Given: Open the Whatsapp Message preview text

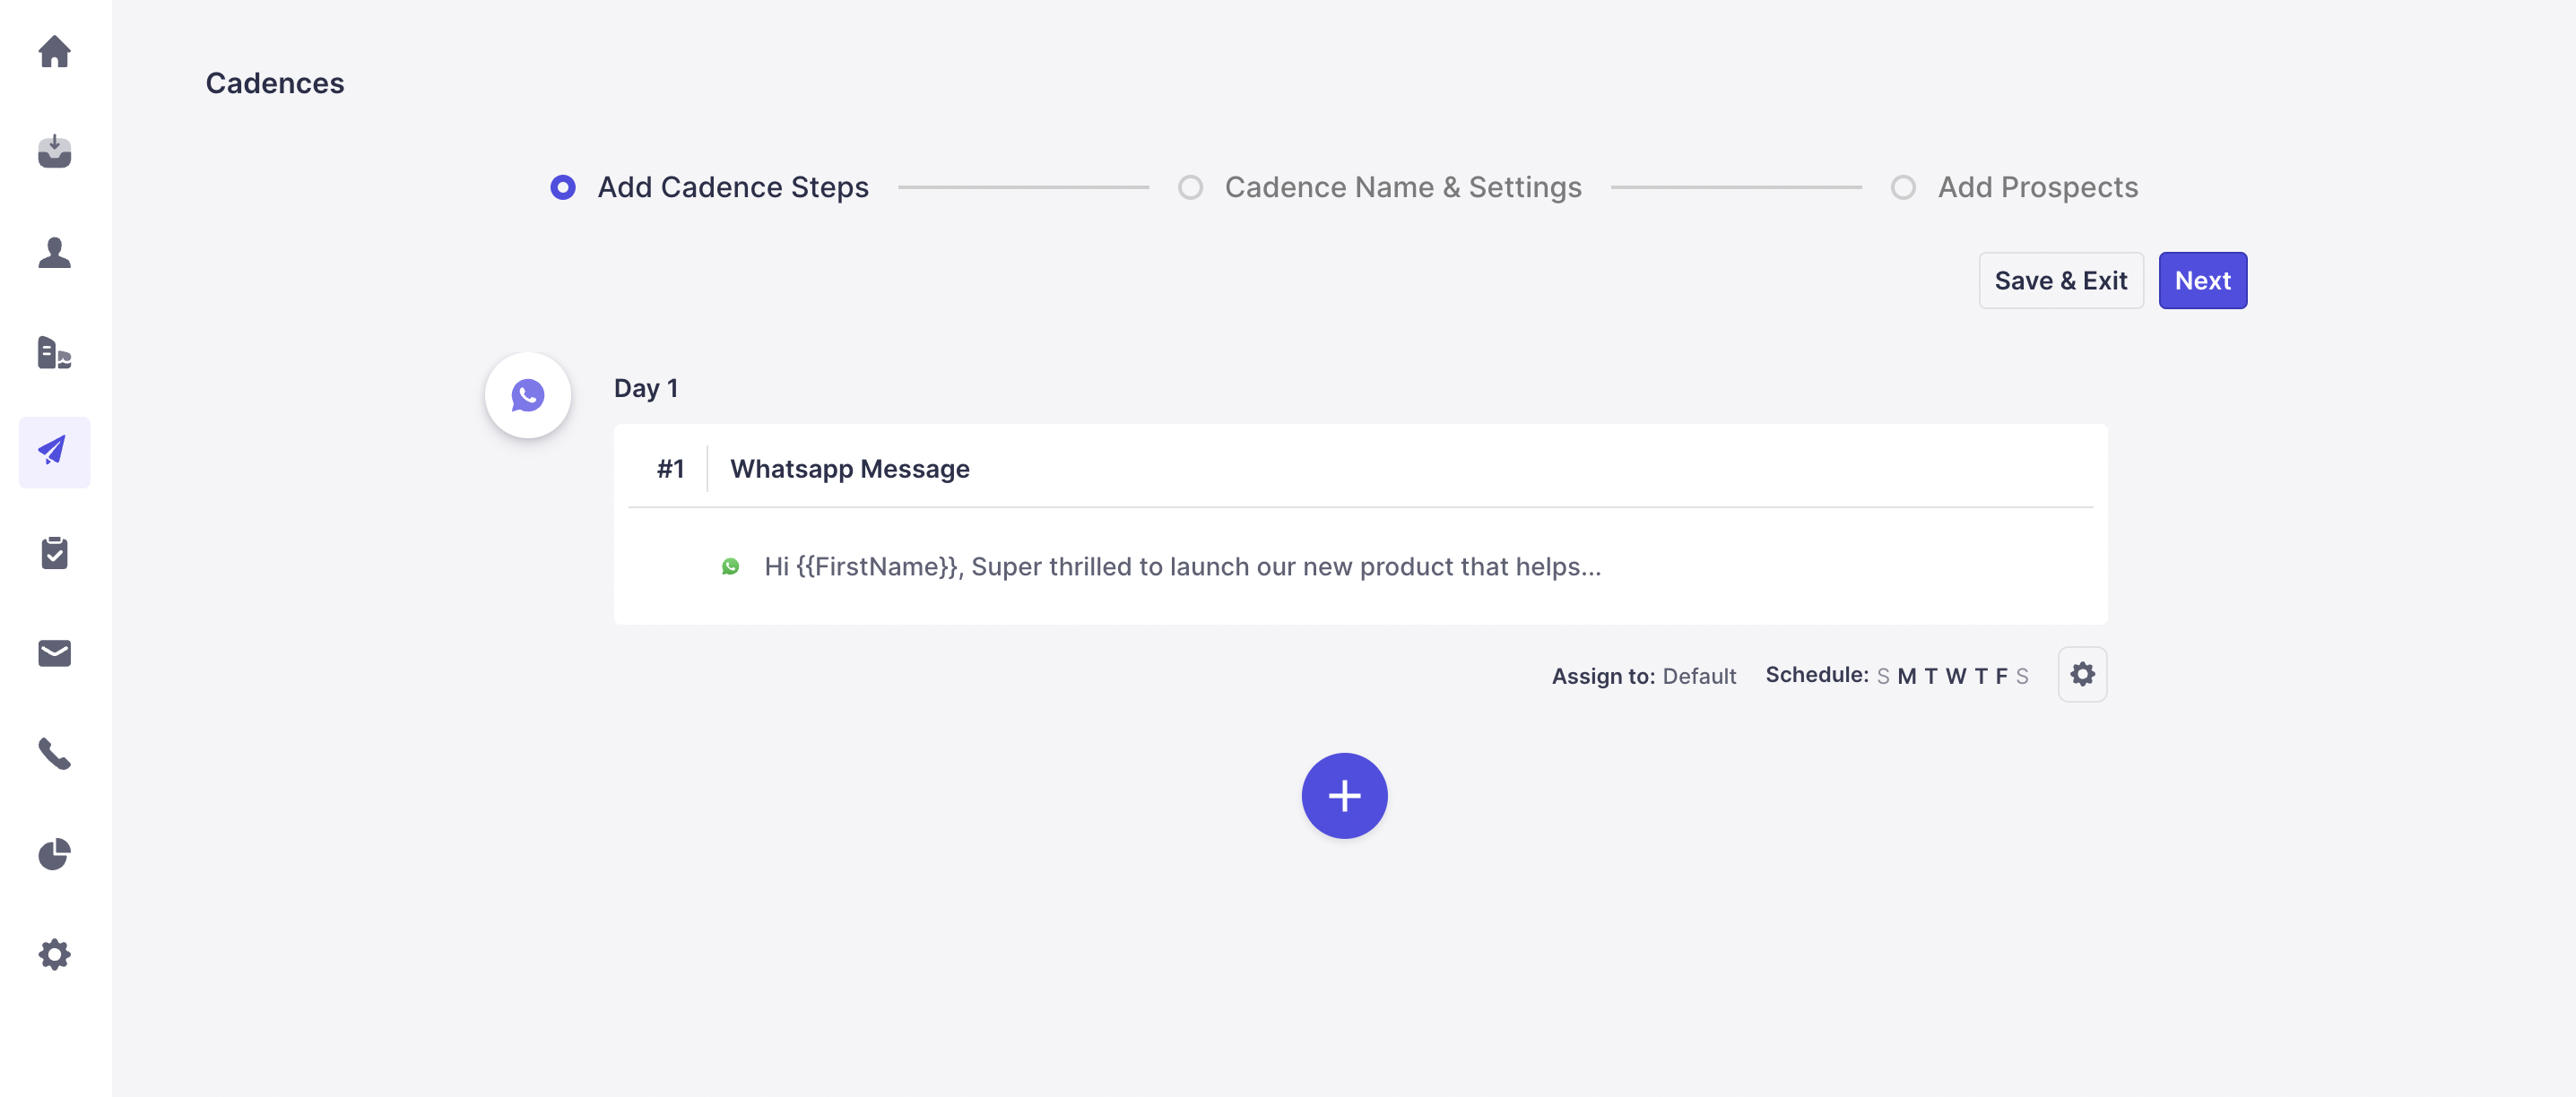Looking at the screenshot, I should (x=1182, y=566).
